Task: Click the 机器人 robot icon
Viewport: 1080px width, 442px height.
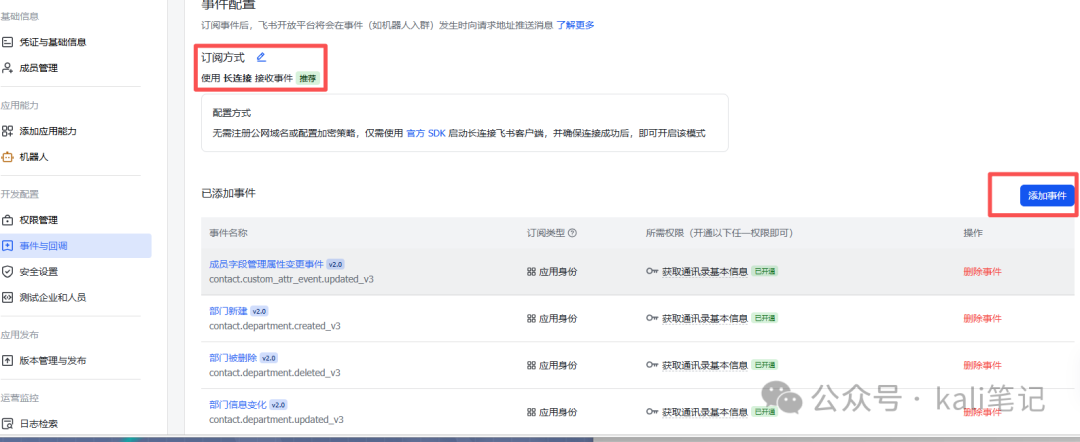Action: point(8,157)
